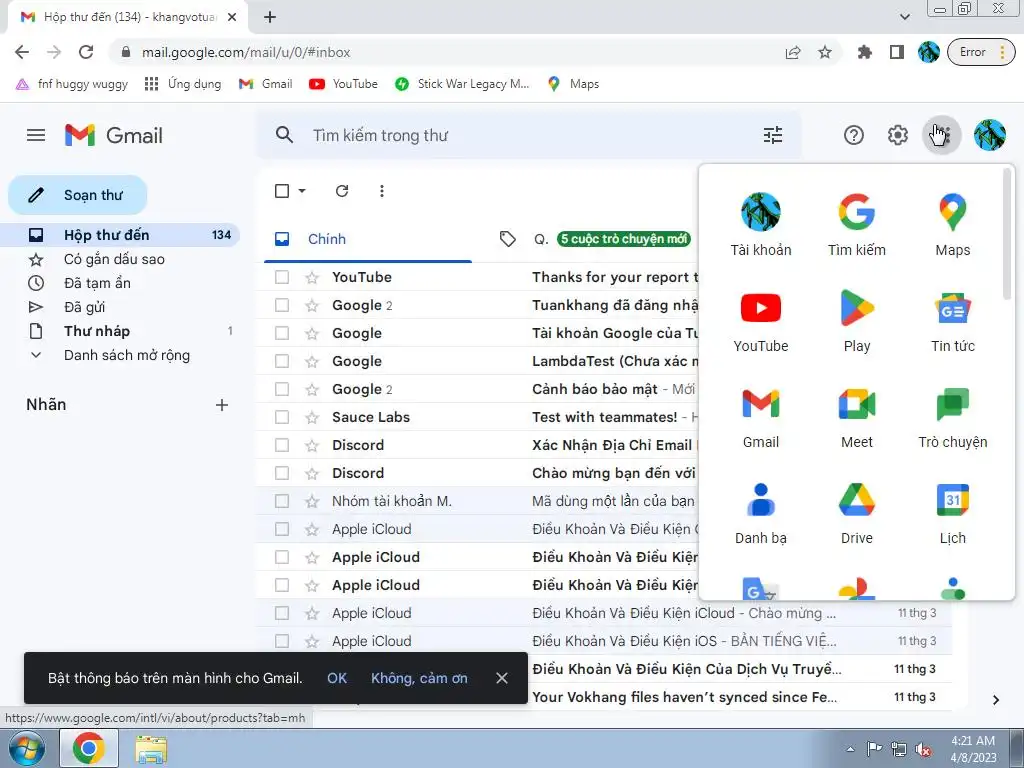Open Danh bạ contacts app
Image resolution: width=1024 pixels, height=768 pixels.
(761, 513)
